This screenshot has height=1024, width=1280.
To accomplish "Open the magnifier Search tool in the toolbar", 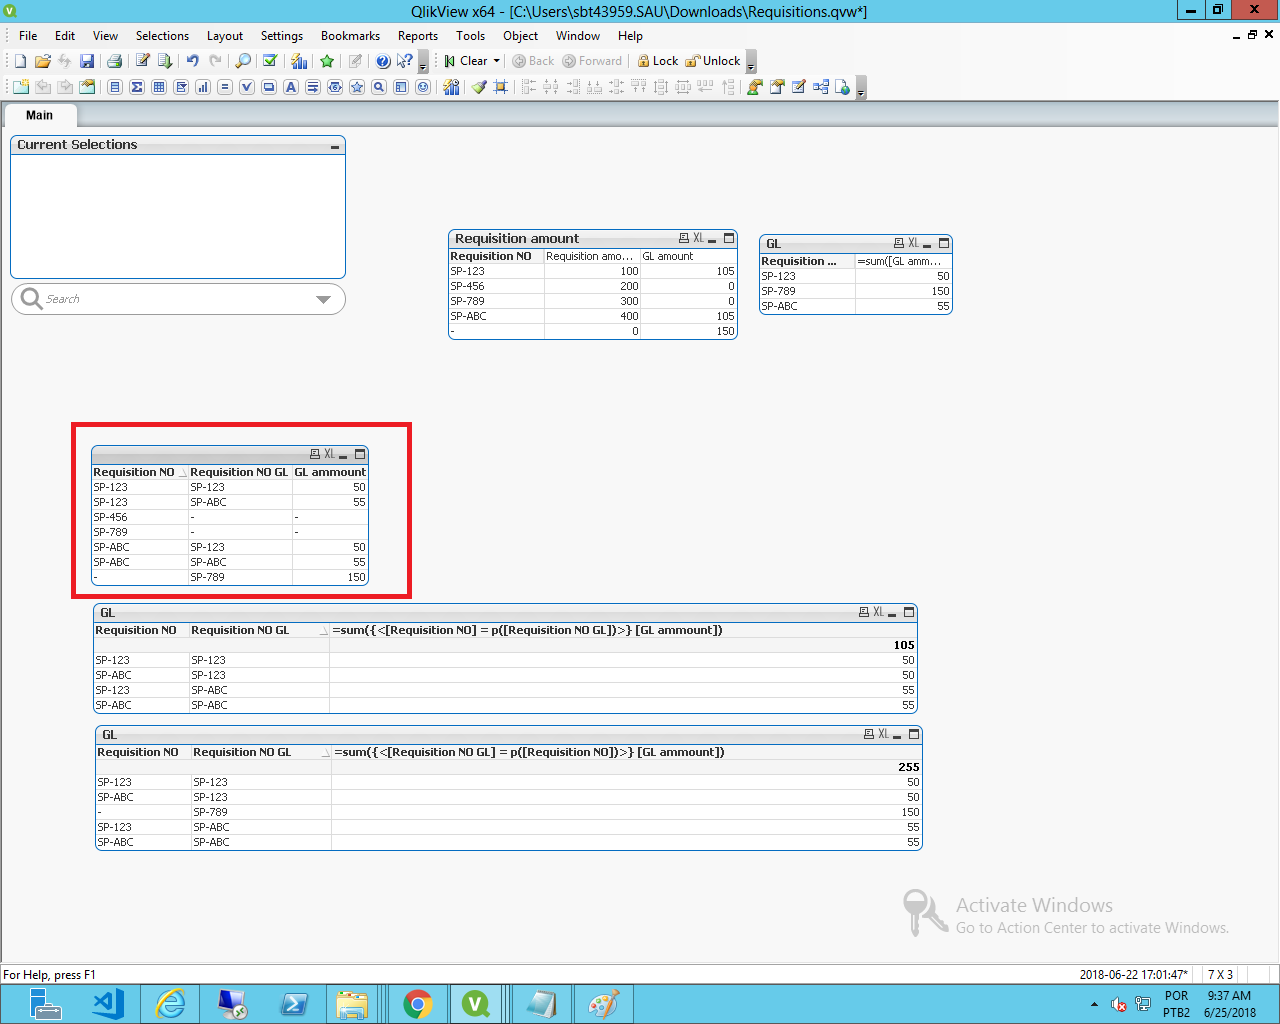I will tap(243, 61).
